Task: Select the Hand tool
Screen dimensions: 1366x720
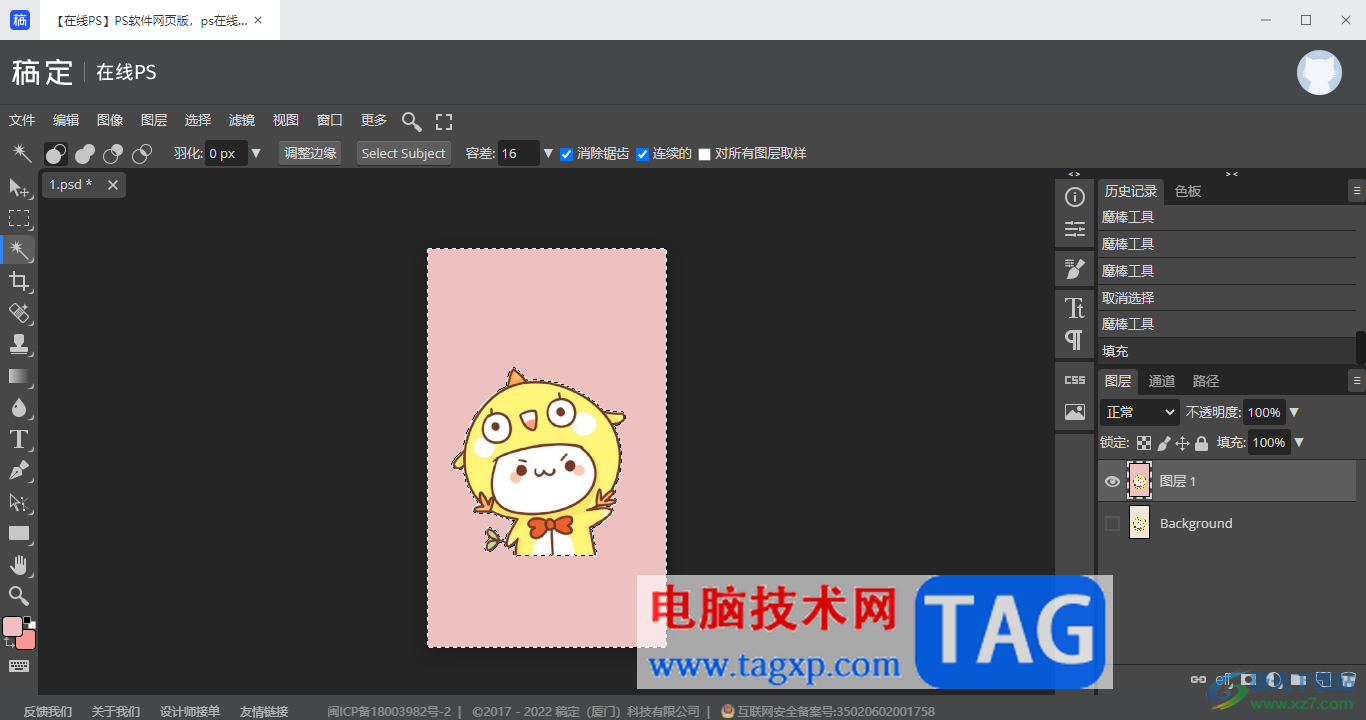Action: pos(18,565)
